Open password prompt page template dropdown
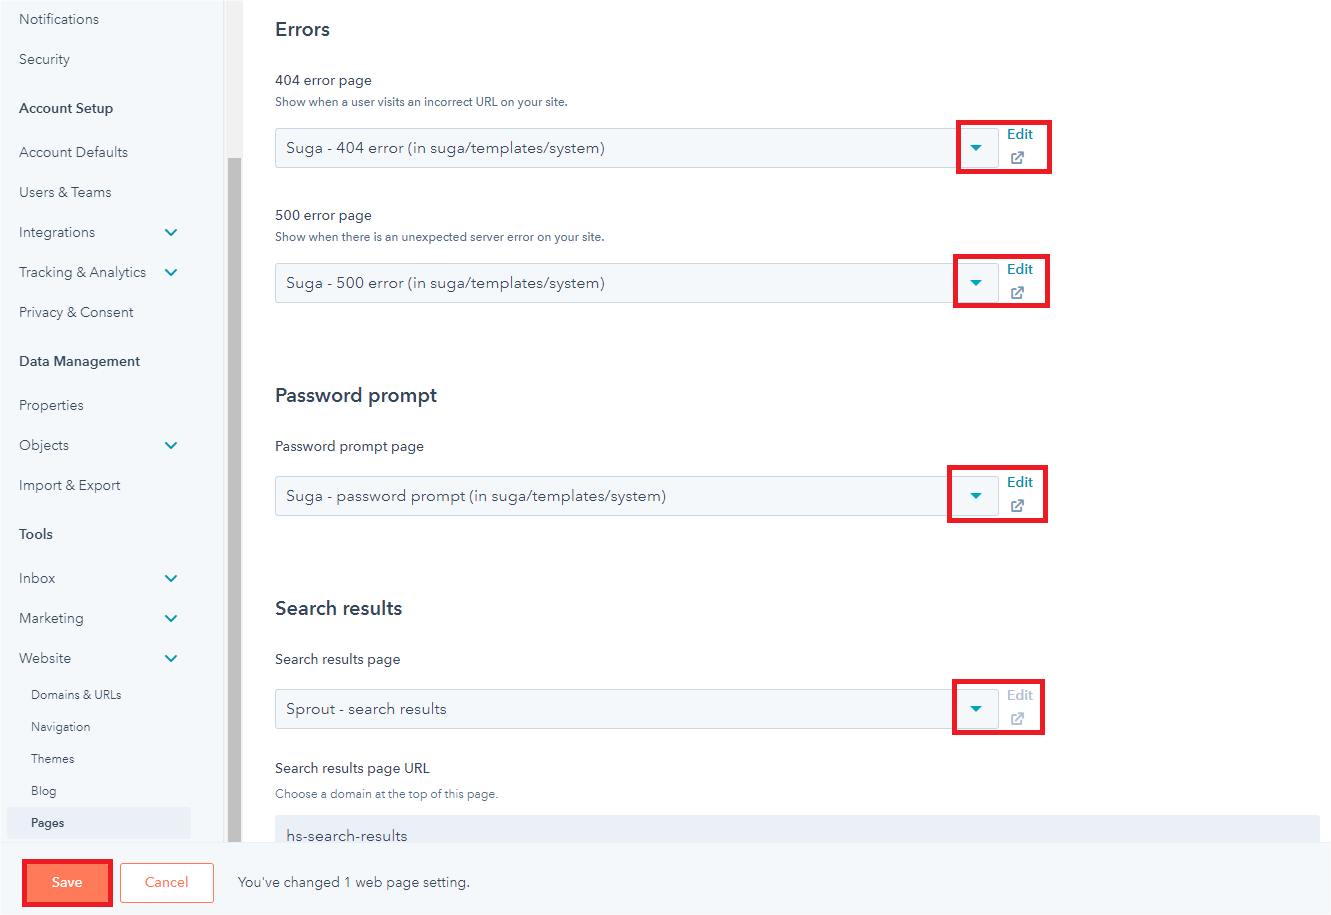Screen dimensions: 1331x915 [976, 496]
